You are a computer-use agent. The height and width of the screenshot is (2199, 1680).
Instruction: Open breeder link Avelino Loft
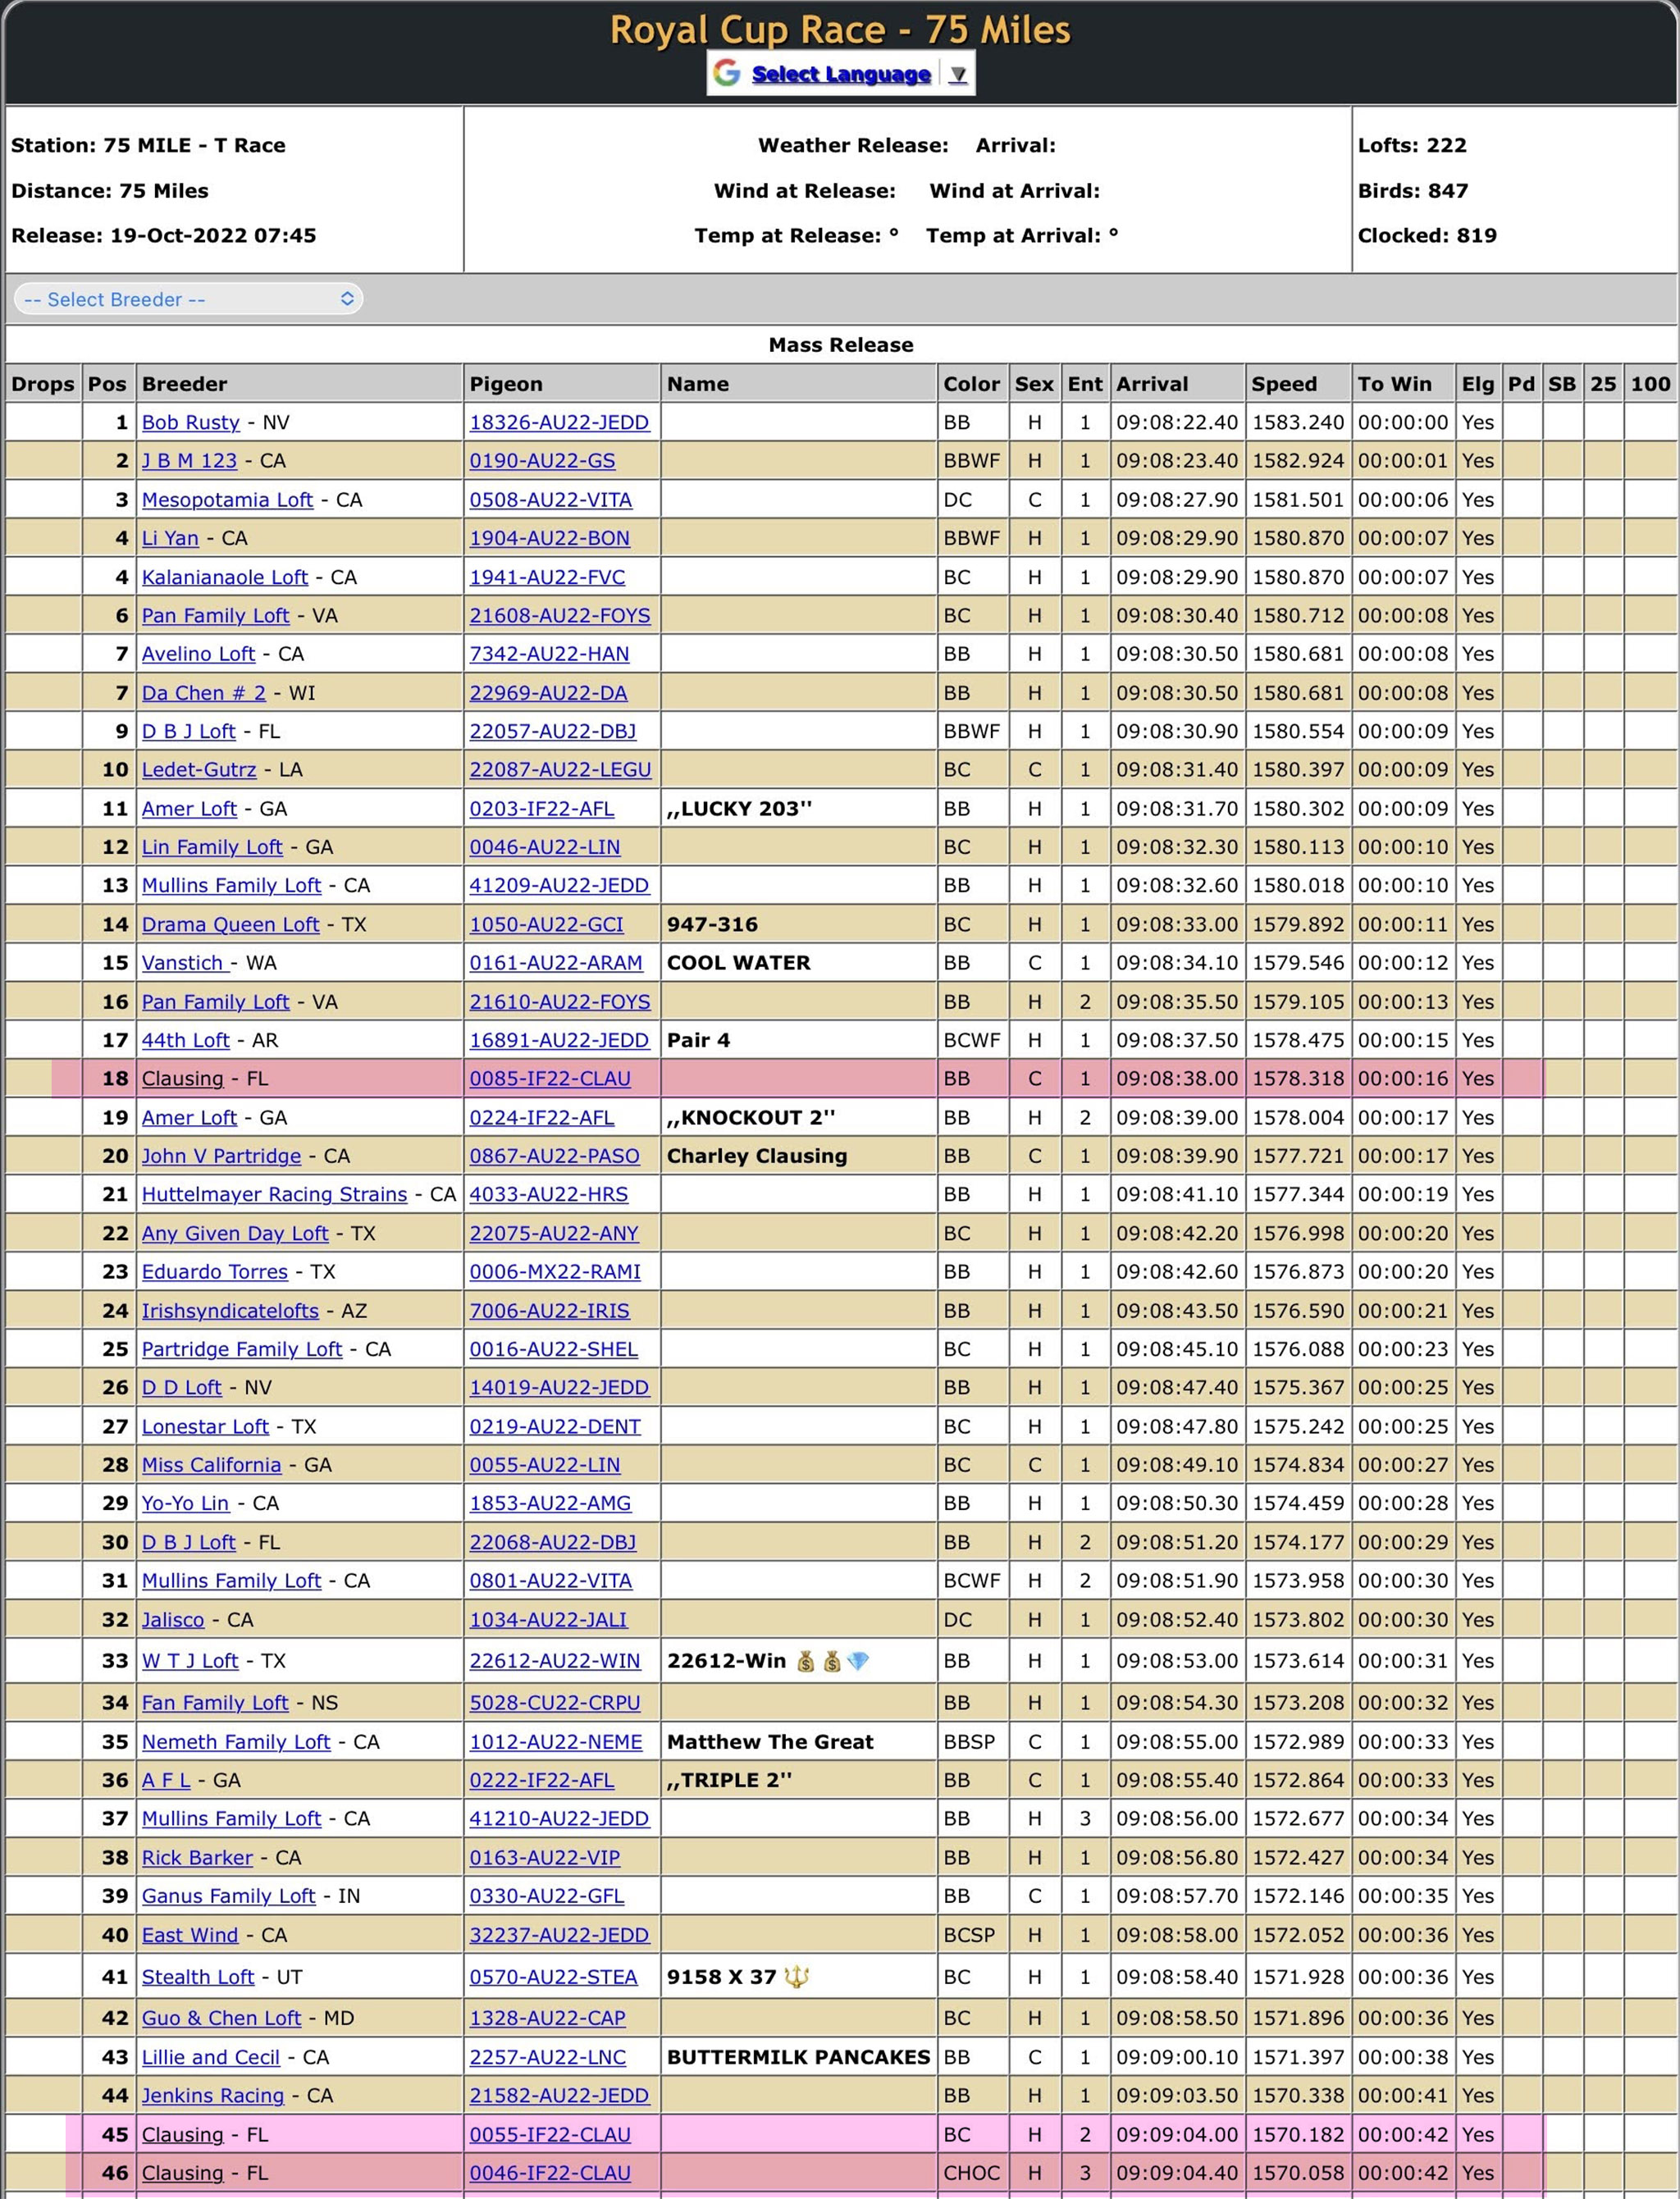tap(198, 654)
